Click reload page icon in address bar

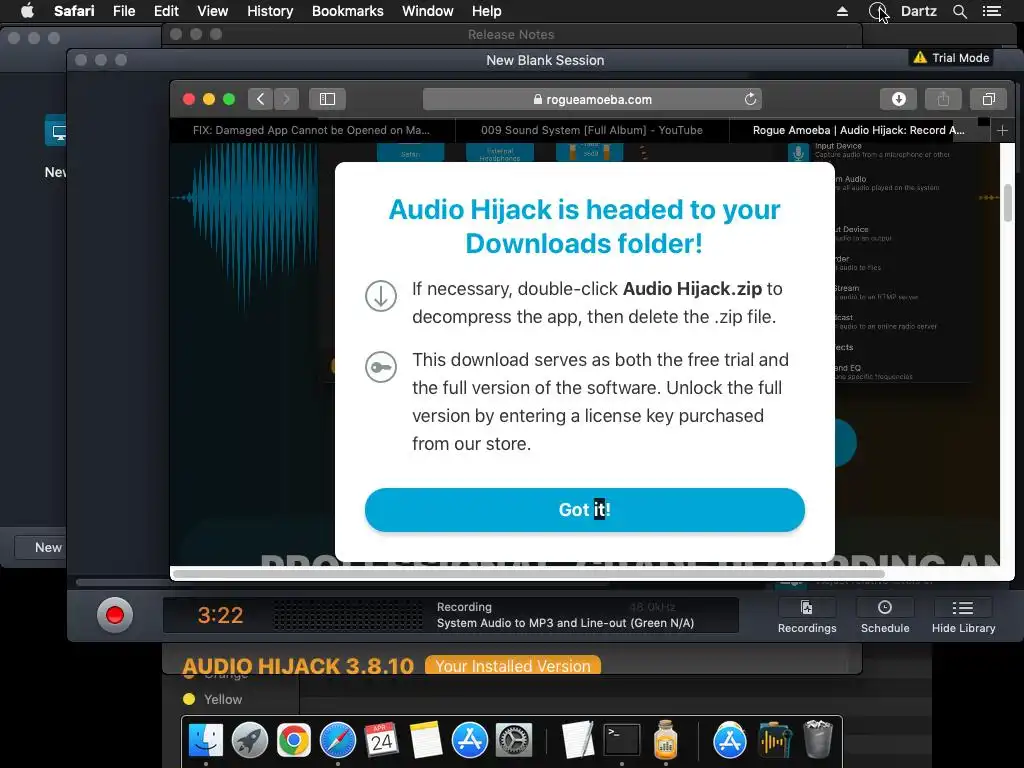pos(750,99)
